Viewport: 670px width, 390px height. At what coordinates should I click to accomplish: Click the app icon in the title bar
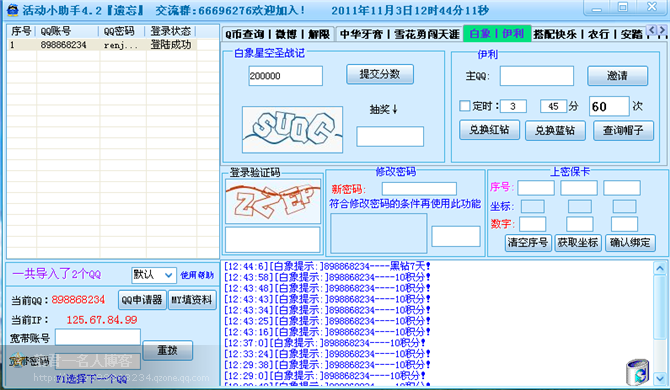point(12,10)
